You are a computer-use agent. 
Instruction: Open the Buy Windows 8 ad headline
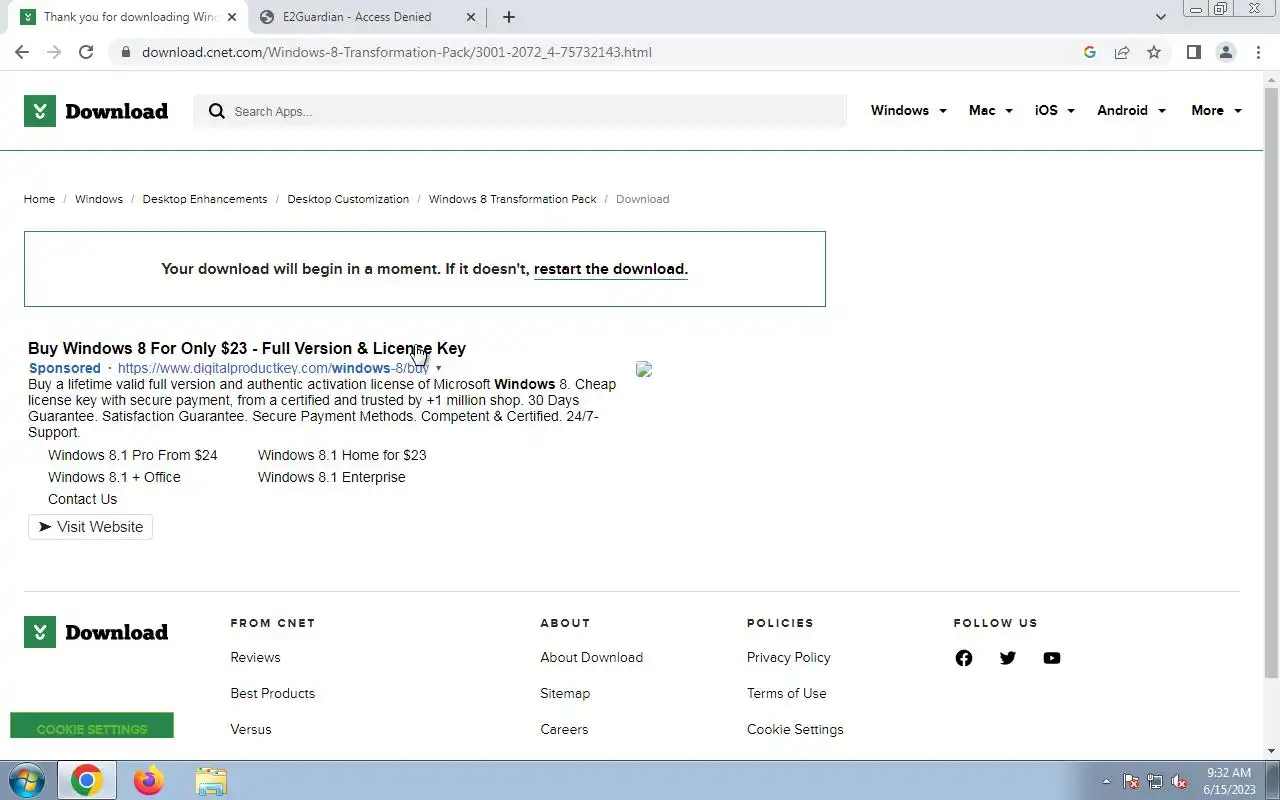point(247,348)
